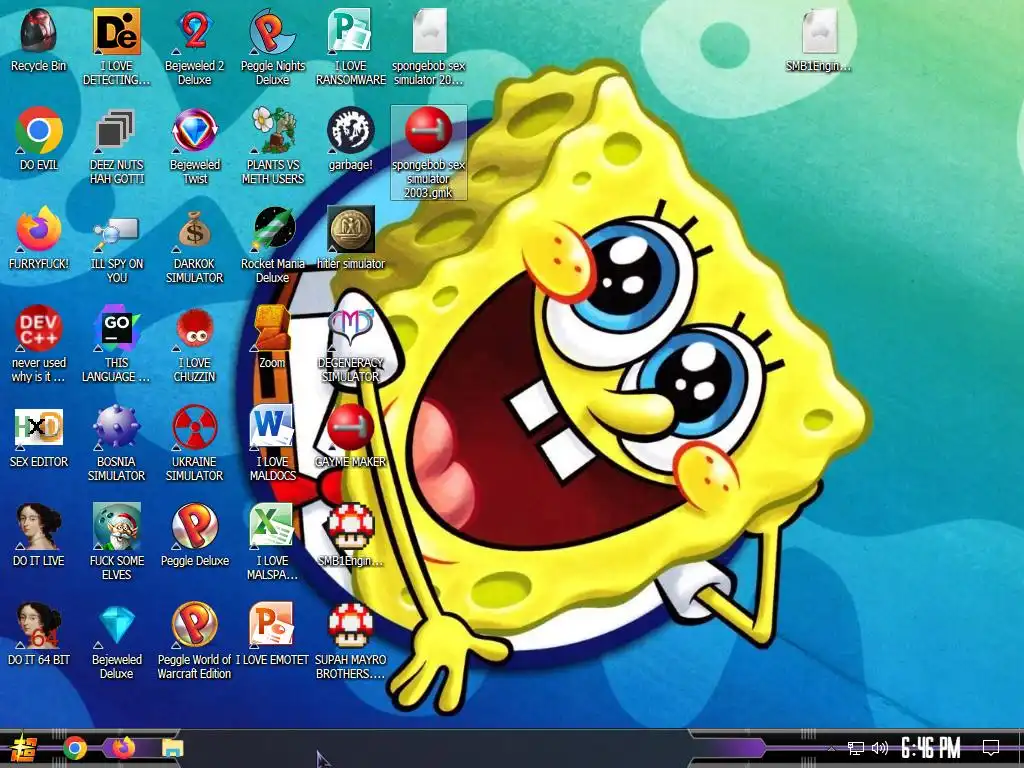Viewport: 1024px width, 768px height.
Task: Select the DO IT LIVE portrait icon
Action: coord(39,526)
